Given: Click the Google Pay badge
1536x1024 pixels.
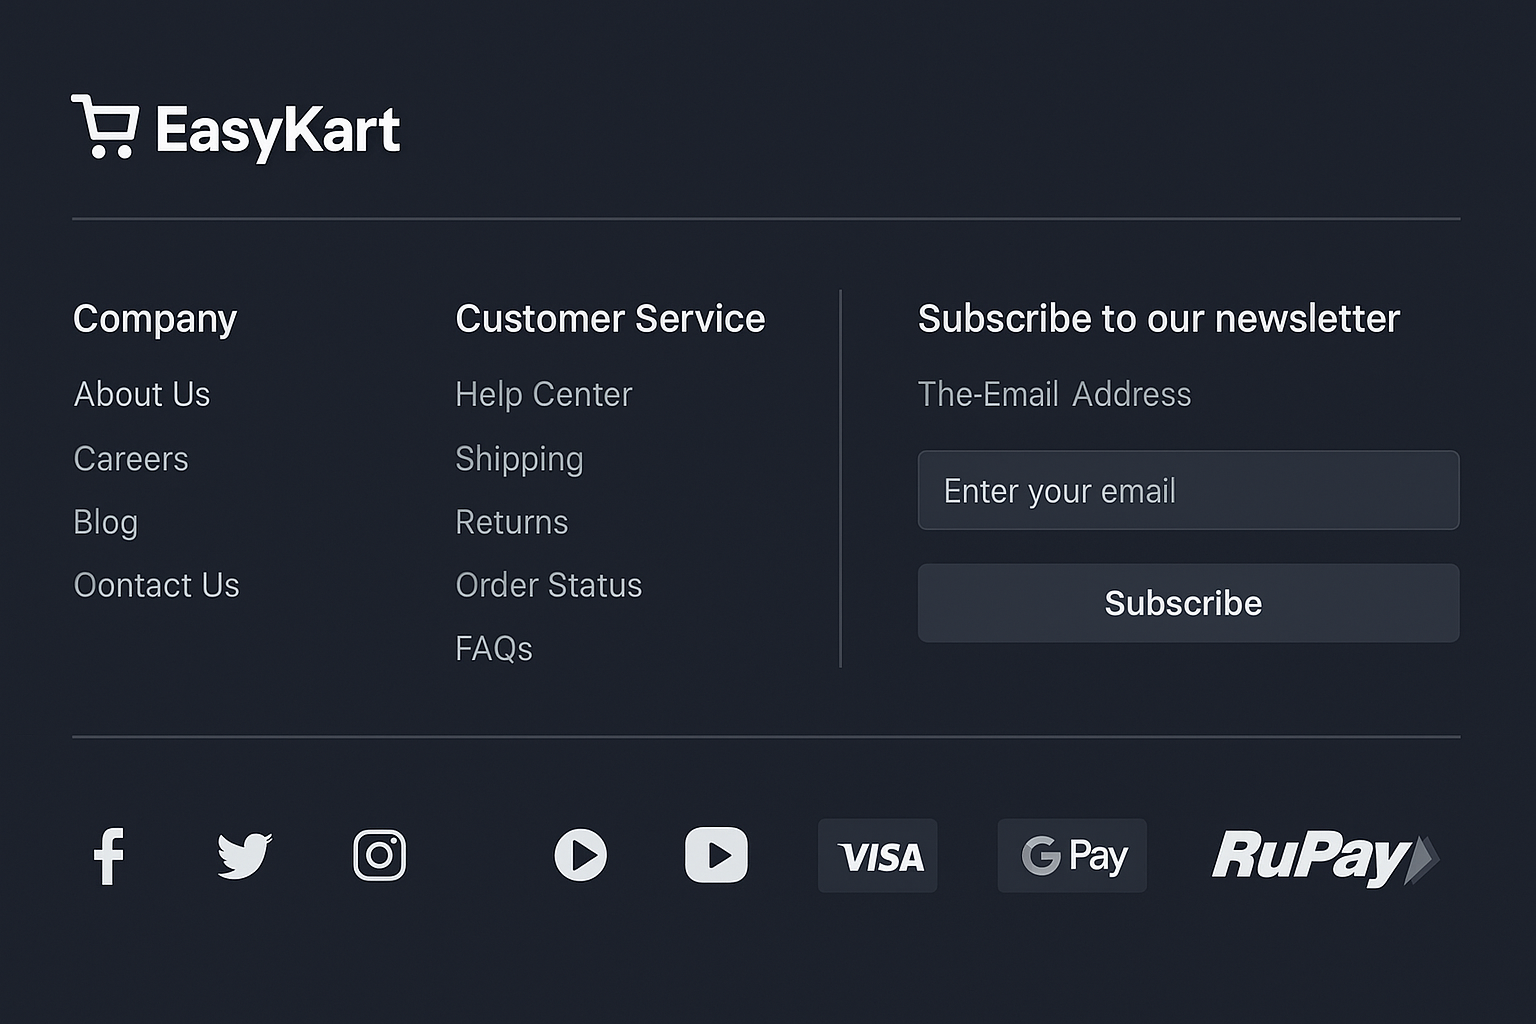Looking at the screenshot, I should click(x=1072, y=856).
